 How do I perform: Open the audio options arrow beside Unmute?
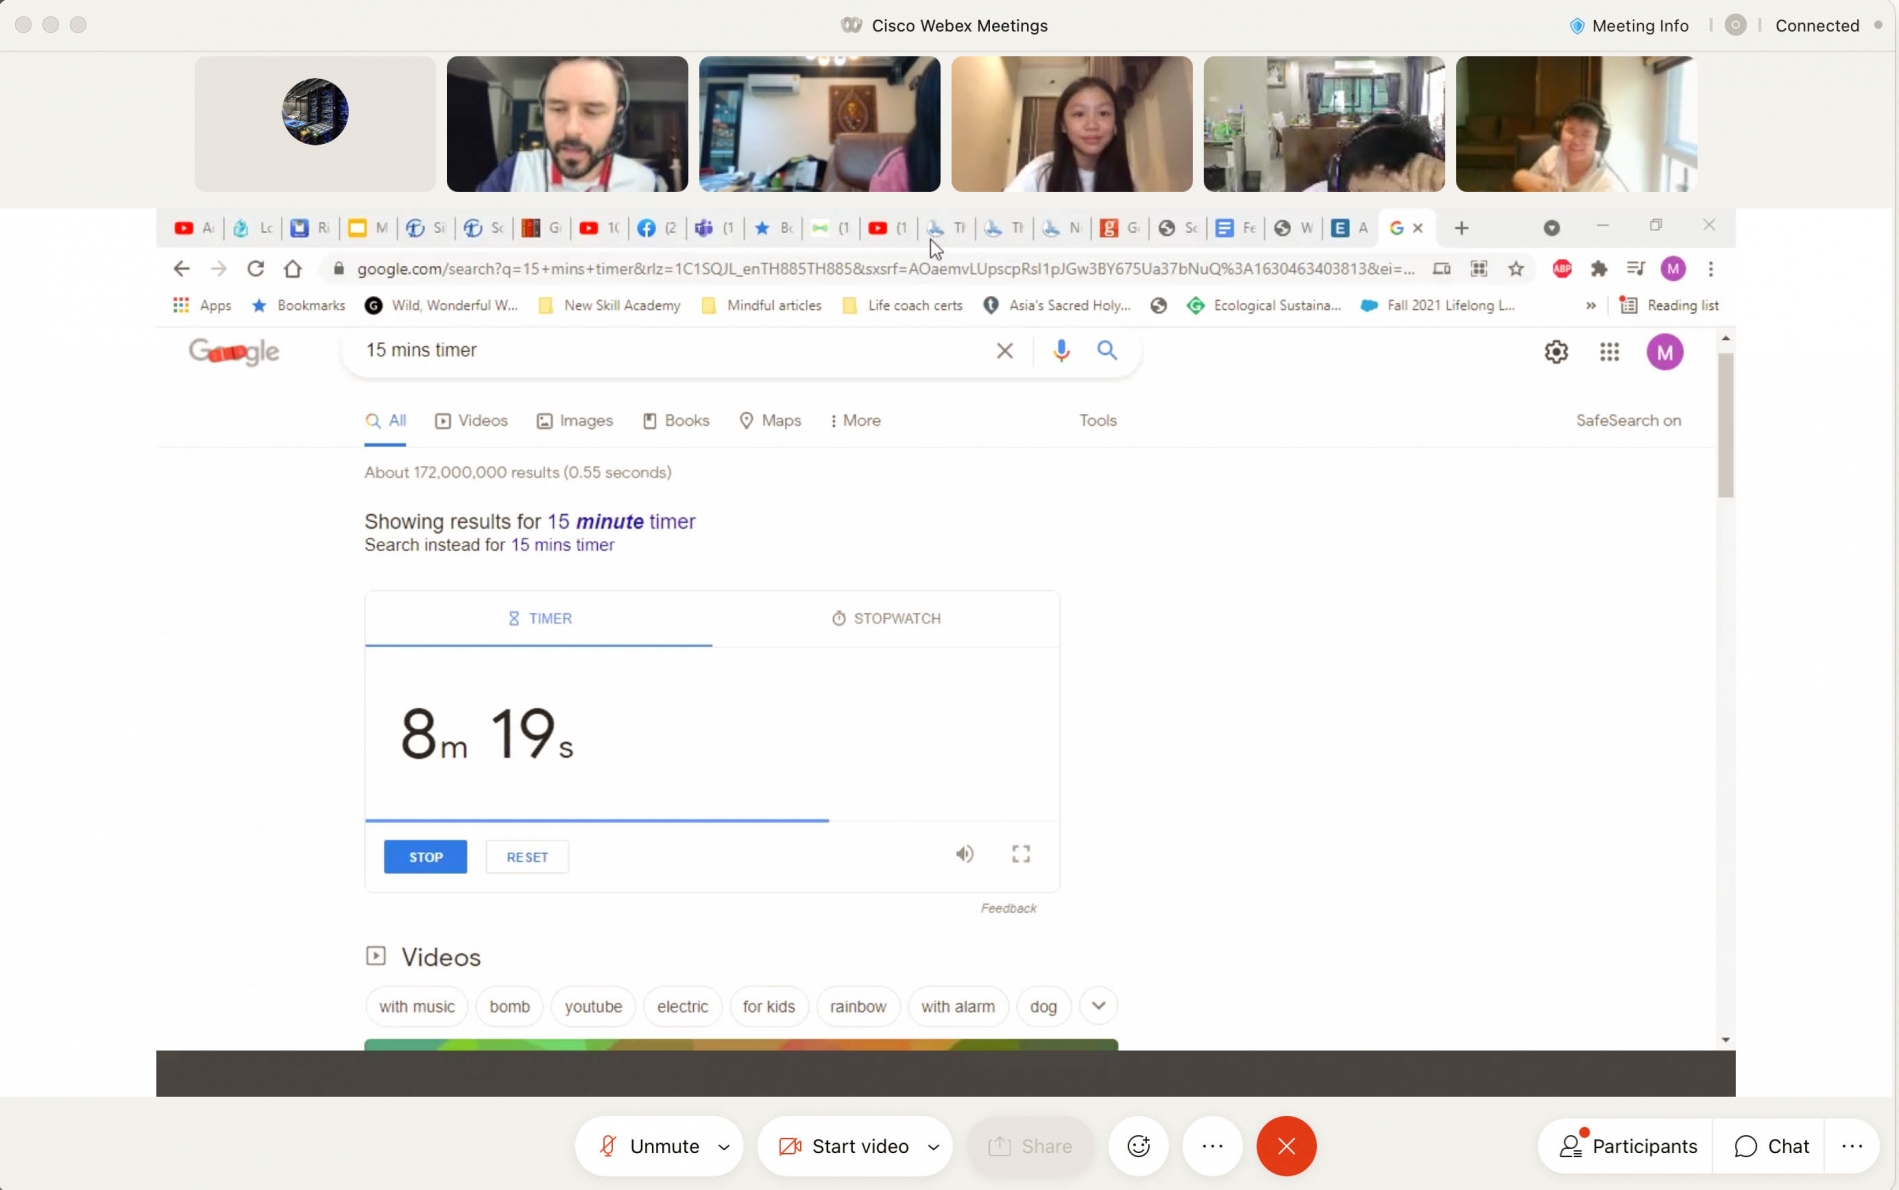724,1147
